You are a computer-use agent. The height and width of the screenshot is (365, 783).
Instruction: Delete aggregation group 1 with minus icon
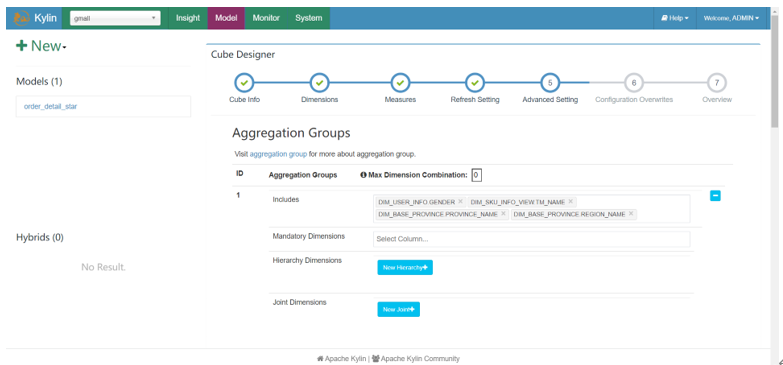tap(715, 196)
